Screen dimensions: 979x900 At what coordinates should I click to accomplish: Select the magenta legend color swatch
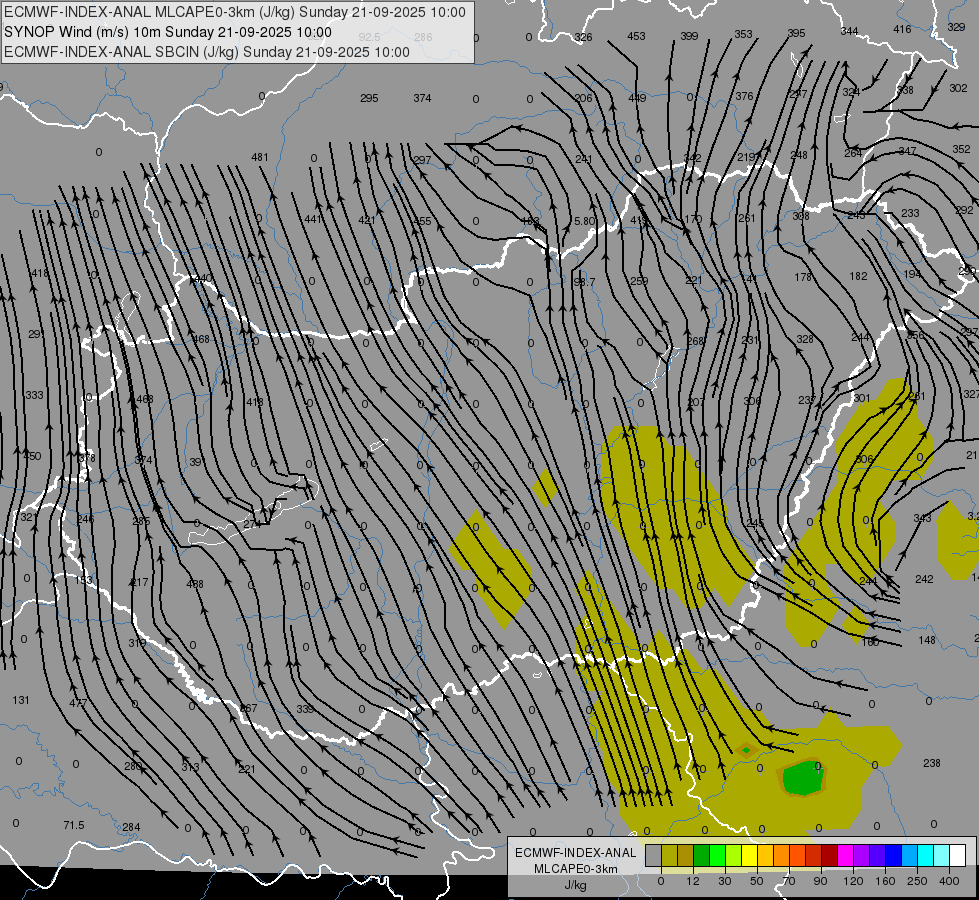point(845,855)
